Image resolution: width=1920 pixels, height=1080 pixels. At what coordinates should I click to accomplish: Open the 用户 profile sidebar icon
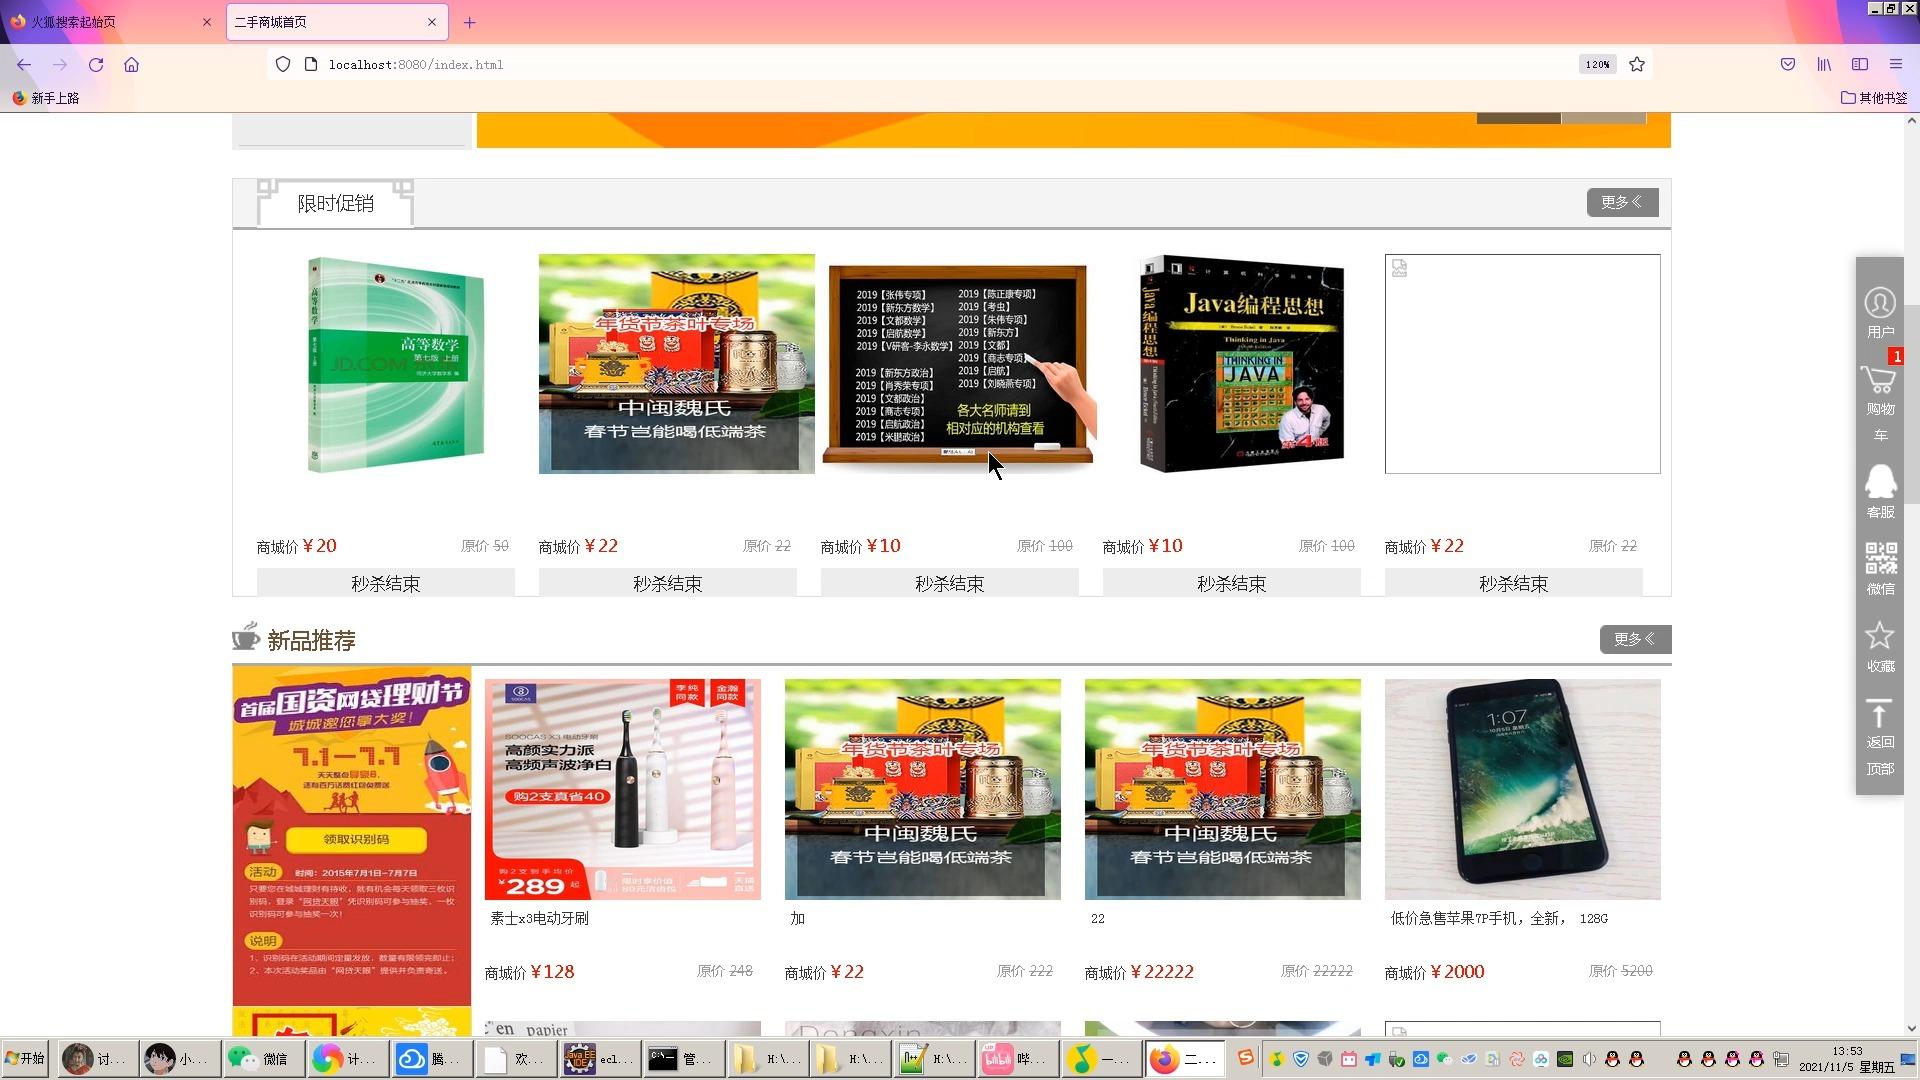(x=1880, y=312)
